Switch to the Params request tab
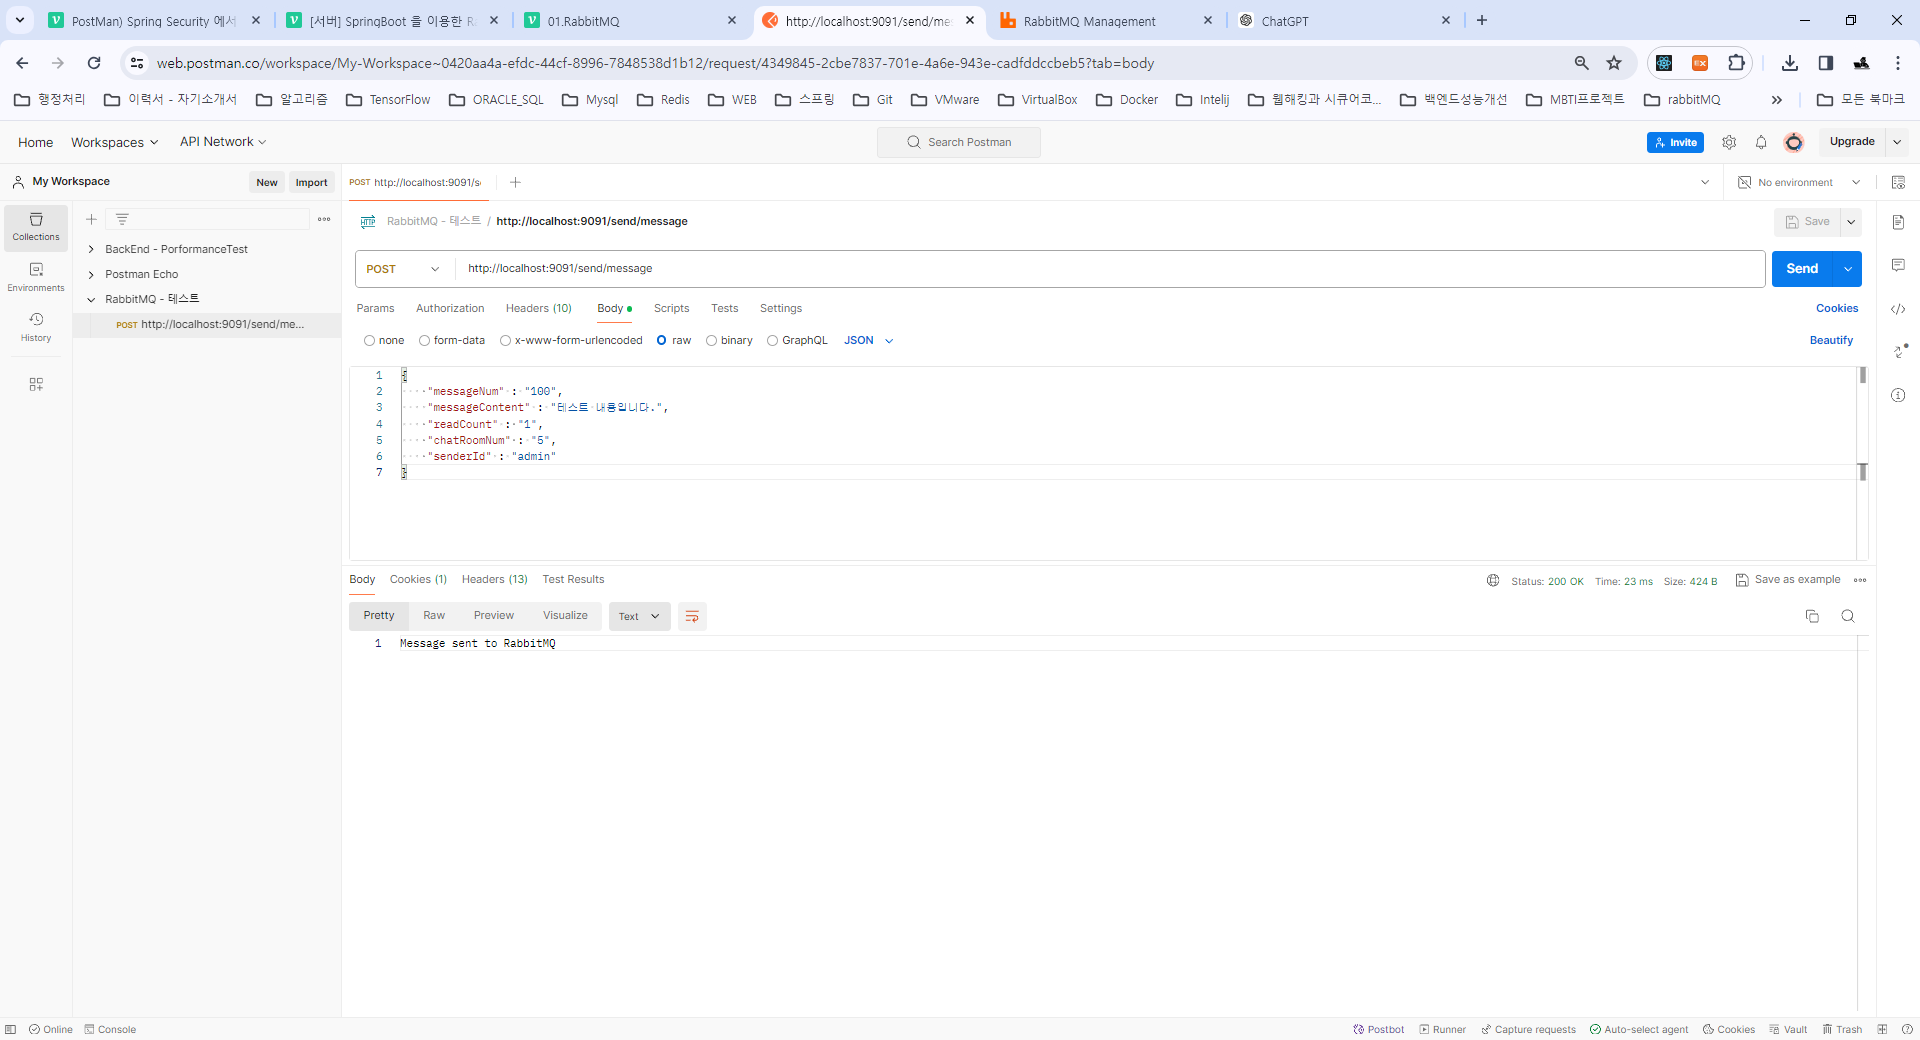This screenshot has width=1920, height=1040. [x=375, y=308]
